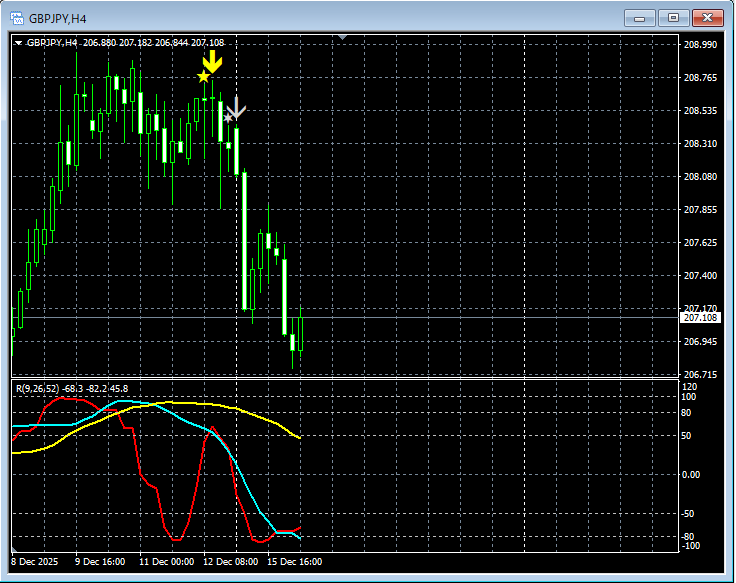Click the 9 Dec 16:00 time label
736x583 pixels.
[x=100, y=562]
